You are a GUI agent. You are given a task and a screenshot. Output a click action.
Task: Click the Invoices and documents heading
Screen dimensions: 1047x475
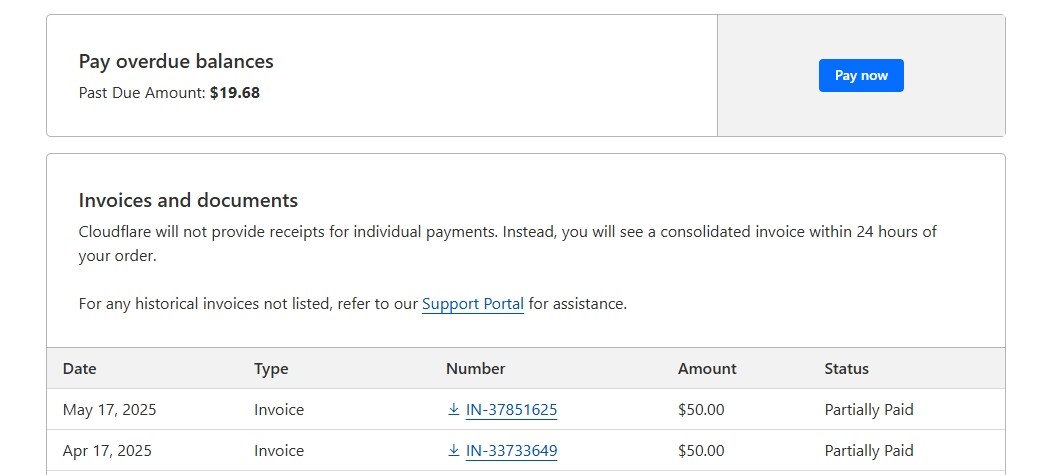click(188, 200)
